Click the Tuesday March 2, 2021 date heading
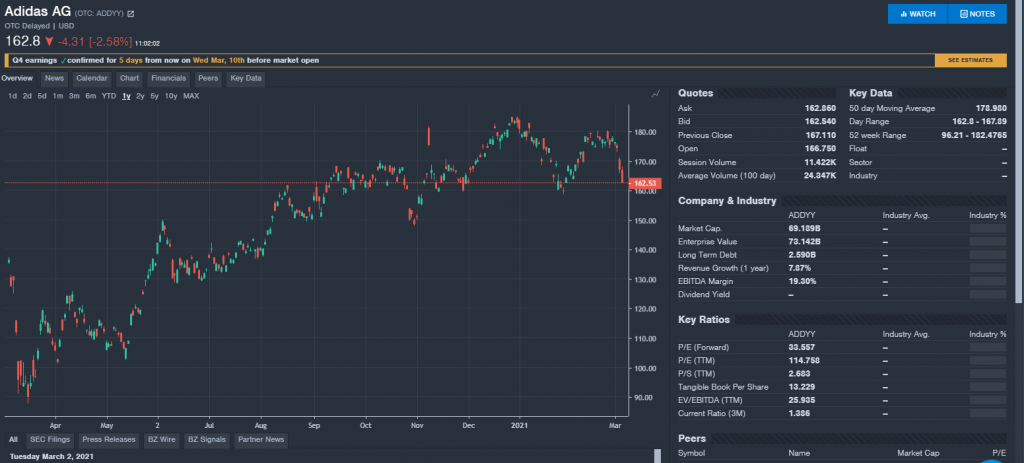The height and width of the screenshot is (463, 1024). 51,456
